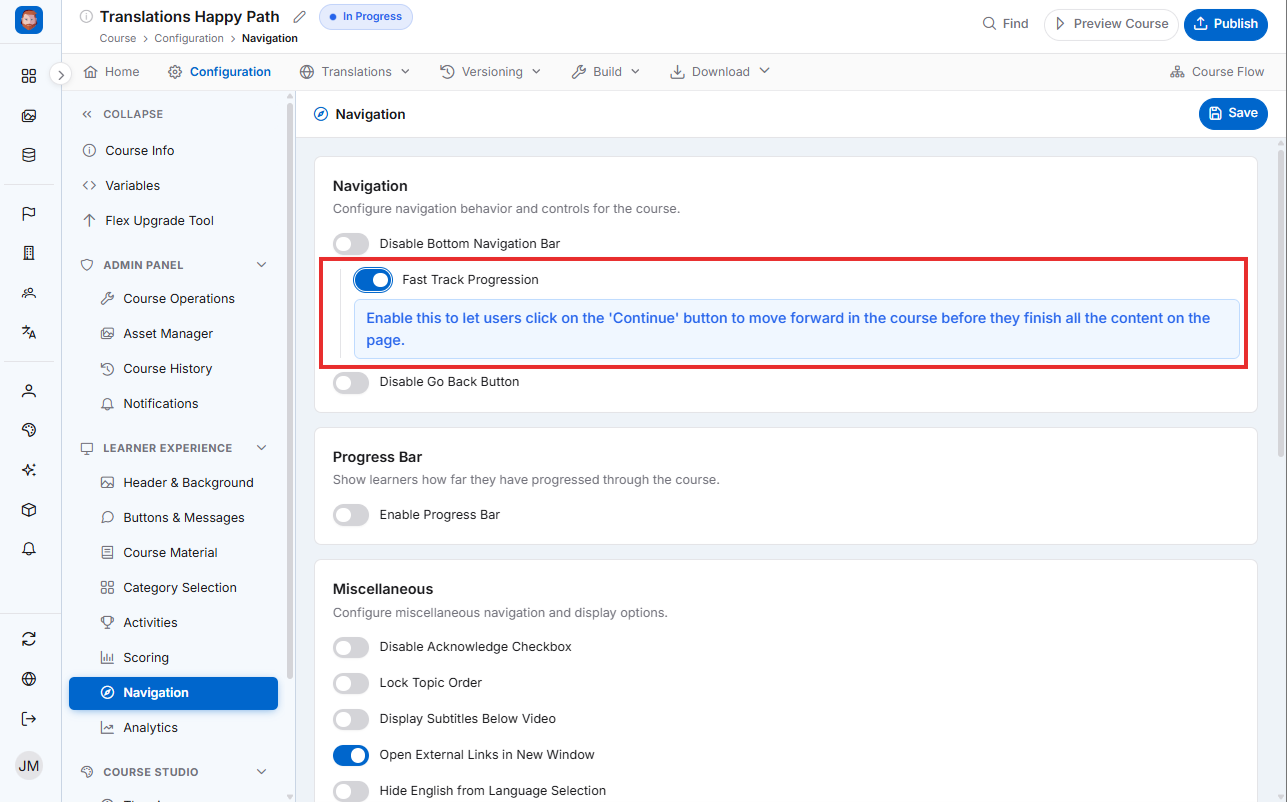The width and height of the screenshot is (1287, 802).
Task: Click the pencil icon beside course title
Action: [300, 17]
